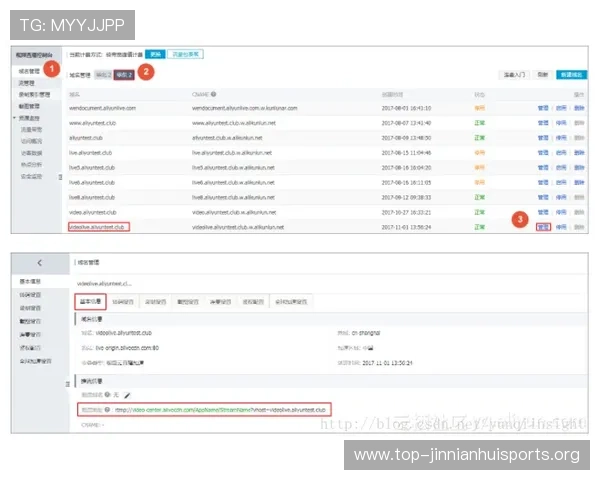
Task: Click the rtmp://video-center push address text
Action: 220,410
